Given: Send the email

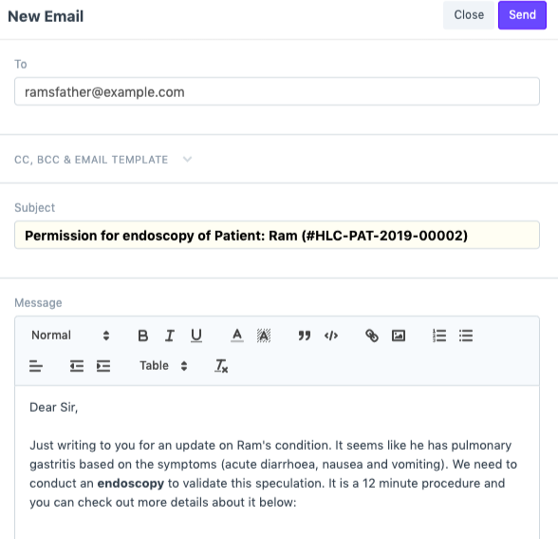Looking at the screenshot, I should coord(522,15).
